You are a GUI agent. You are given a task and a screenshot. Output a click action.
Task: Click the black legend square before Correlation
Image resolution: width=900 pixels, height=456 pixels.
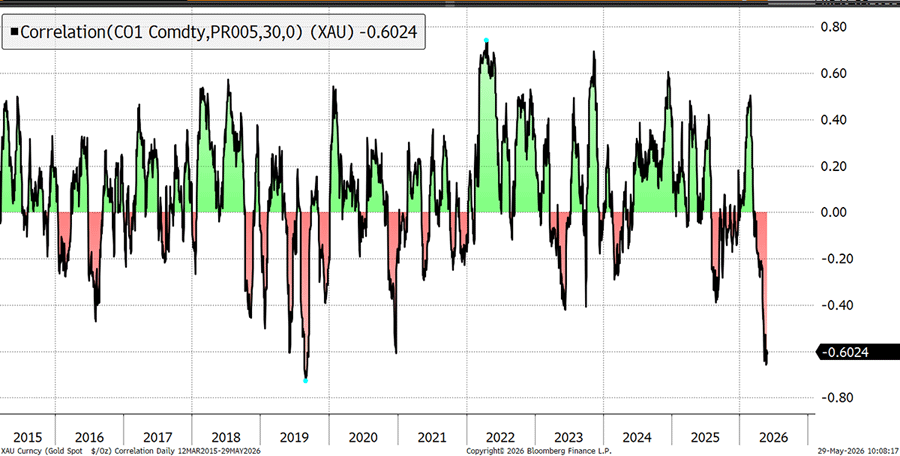[14, 32]
